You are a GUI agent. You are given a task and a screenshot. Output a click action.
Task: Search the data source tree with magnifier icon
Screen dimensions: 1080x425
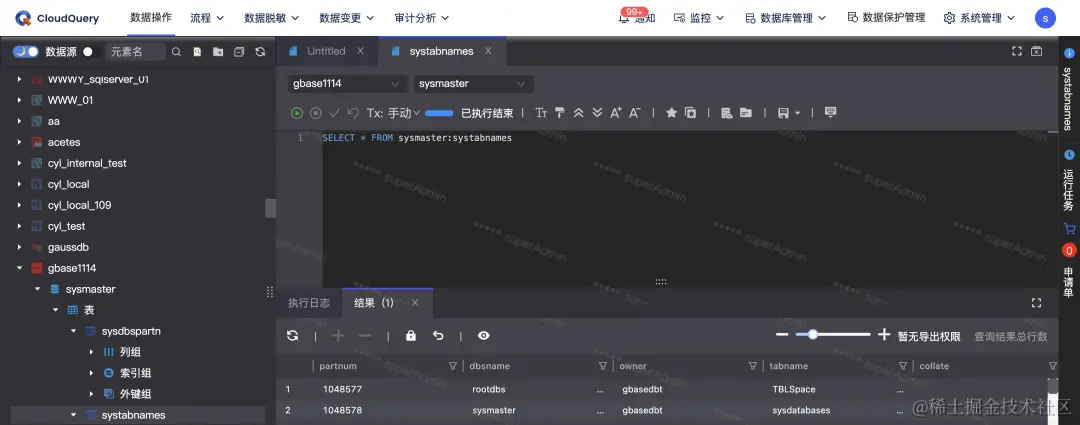[x=176, y=52]
